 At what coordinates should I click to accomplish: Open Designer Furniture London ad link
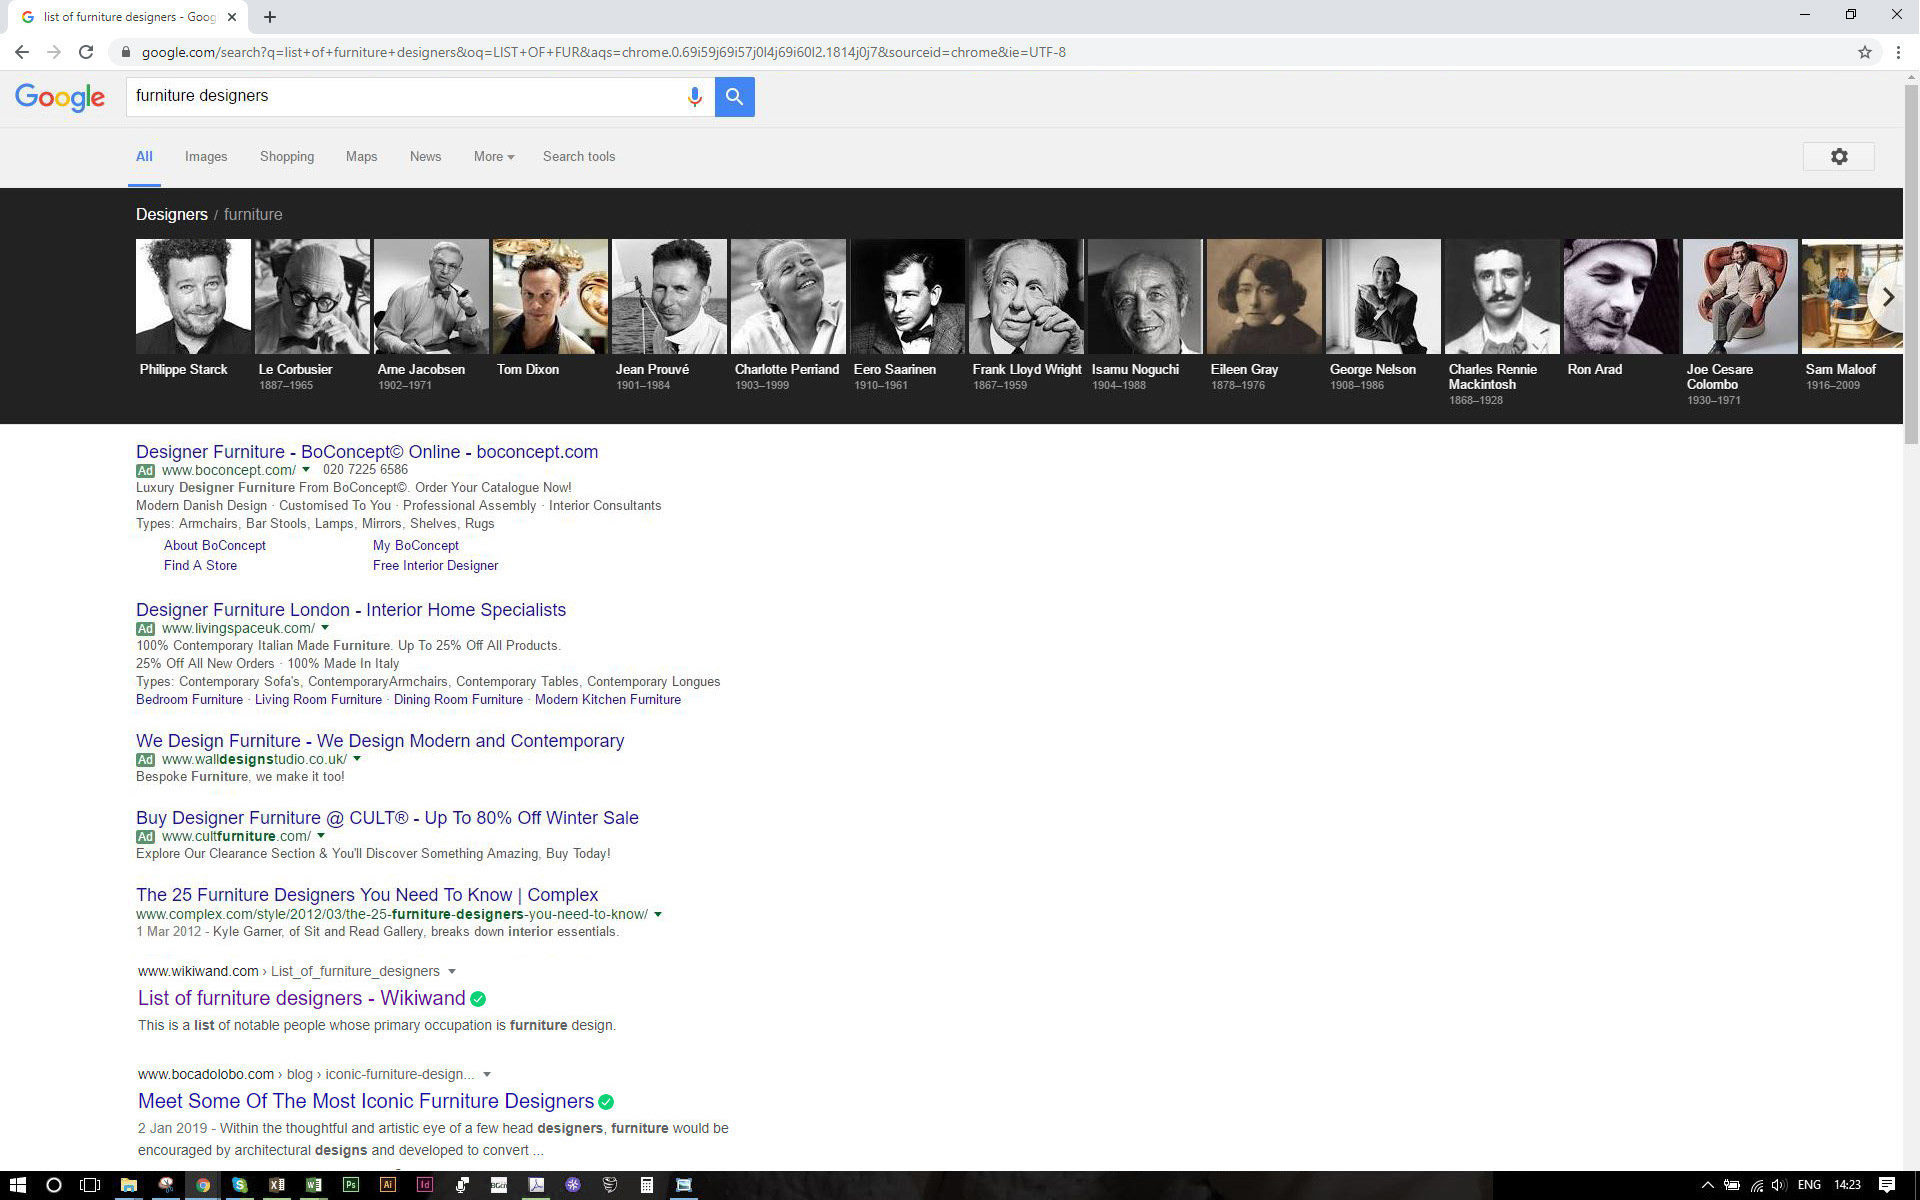click(351, 610)
